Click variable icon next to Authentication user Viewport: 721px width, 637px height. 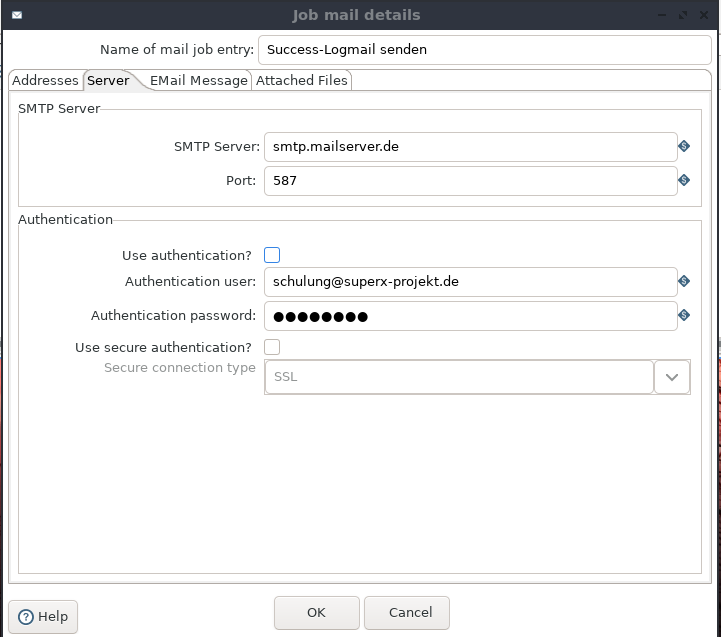[x=684, y=281]
